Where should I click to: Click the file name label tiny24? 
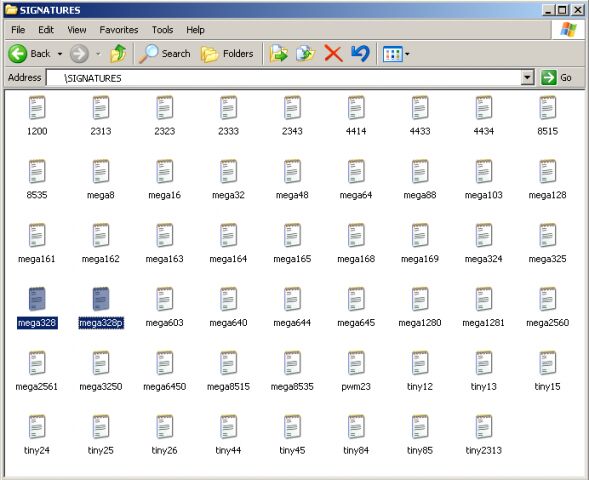[x=37, y=450]
